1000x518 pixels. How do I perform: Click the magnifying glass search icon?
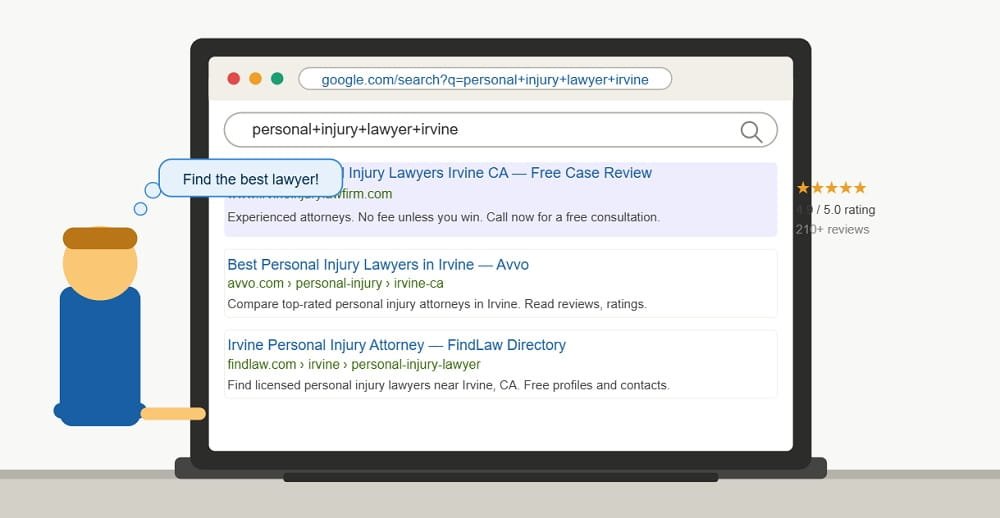click(x=751, y=131)
